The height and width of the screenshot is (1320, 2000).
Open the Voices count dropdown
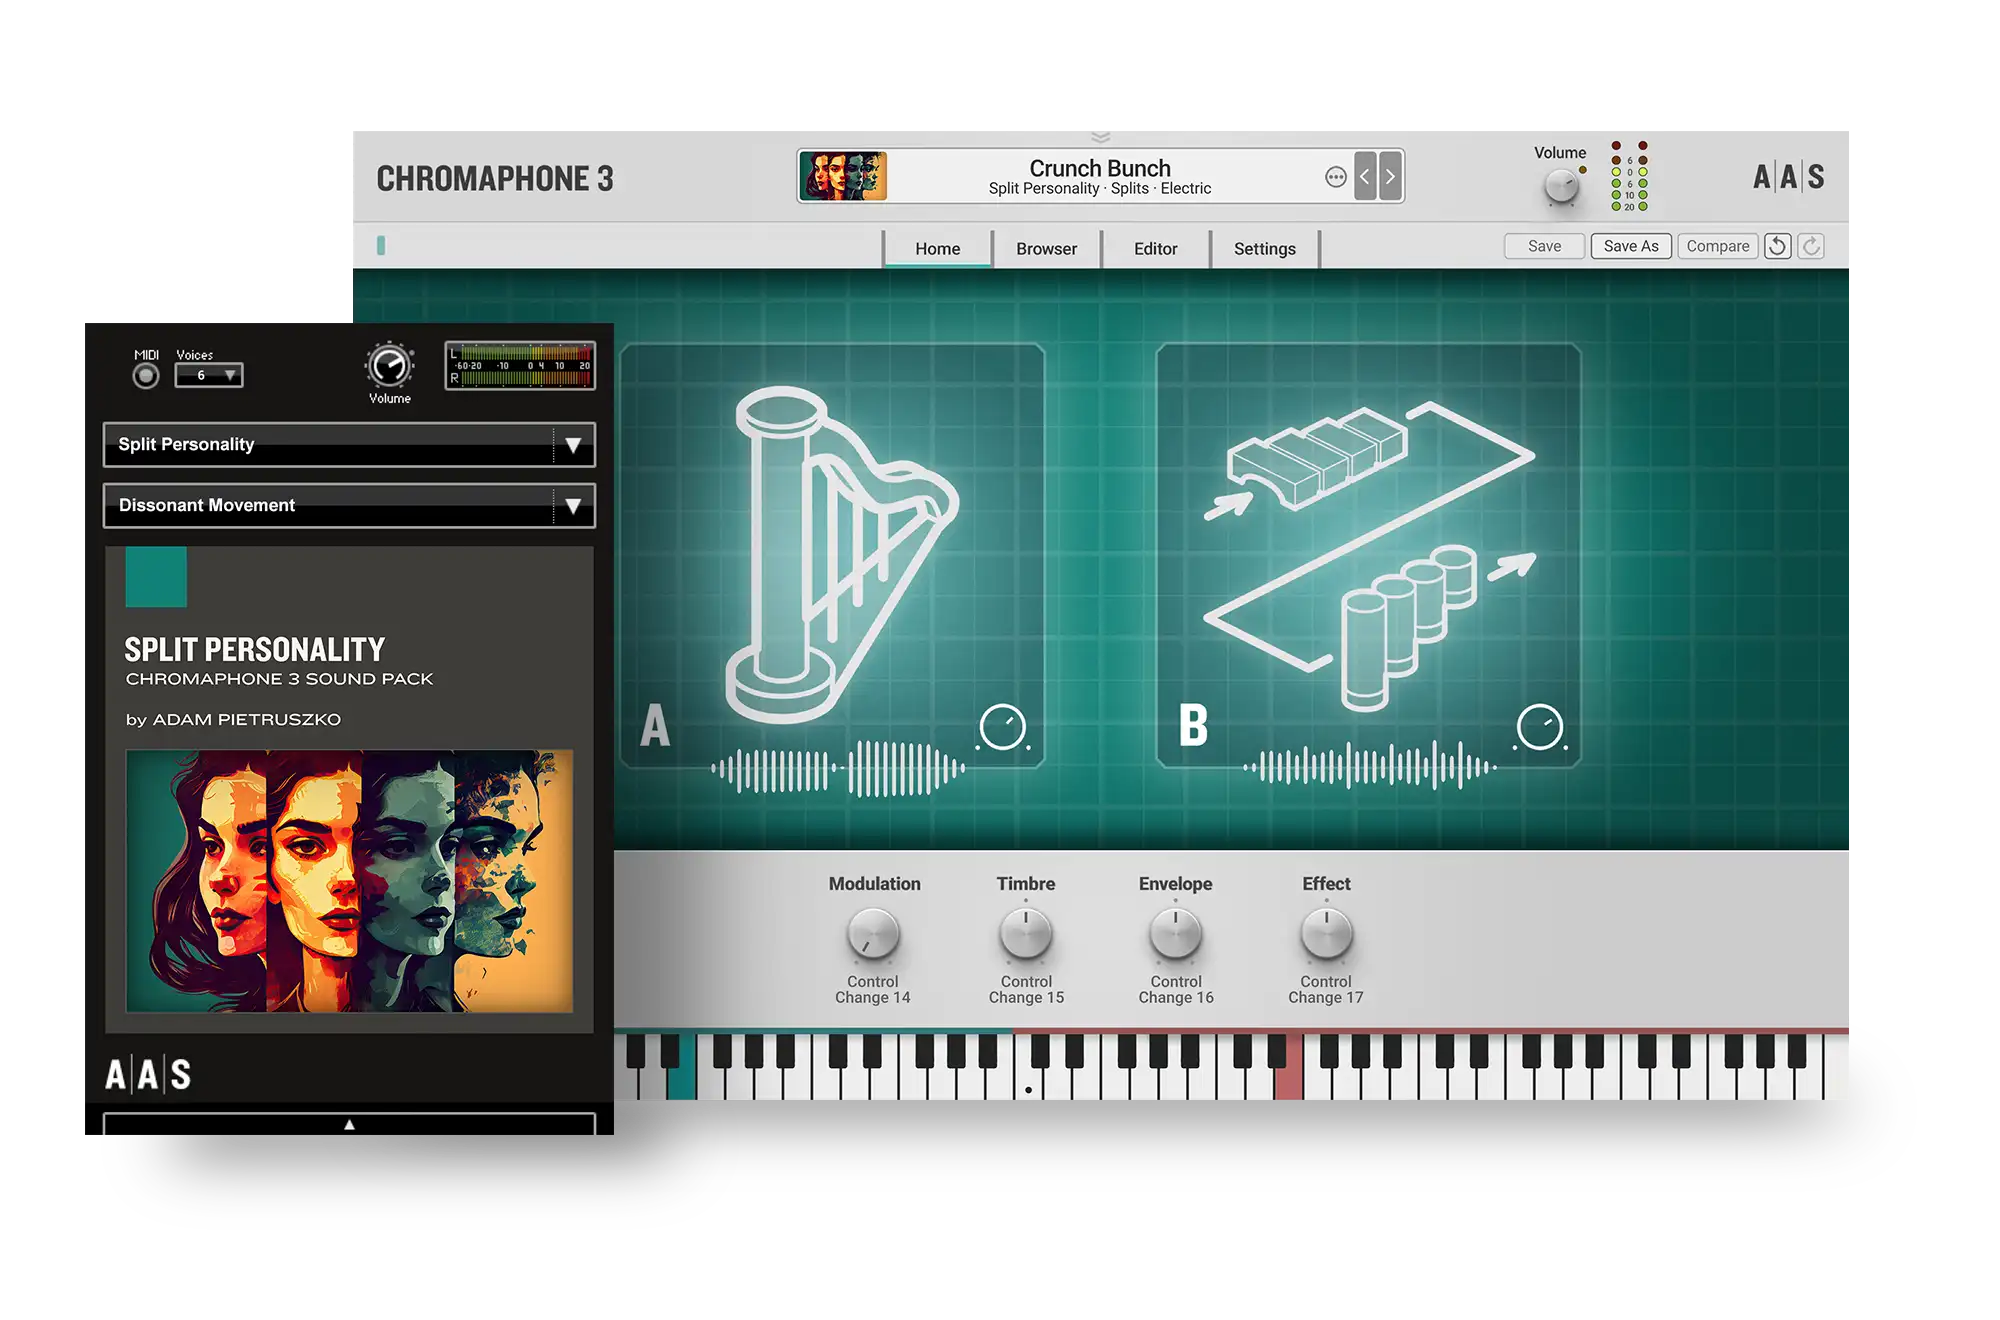coord(209,375)
